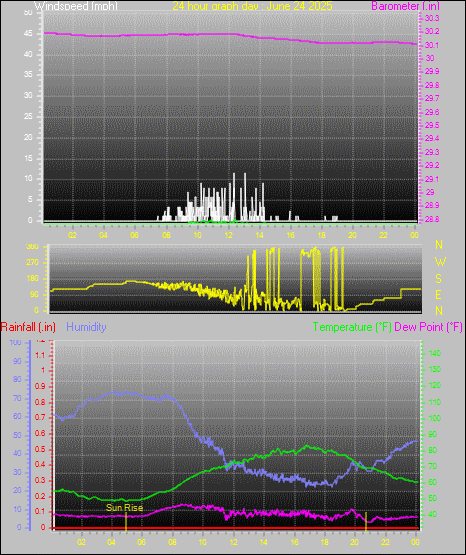Click the yellow sunset marker line
The image size is (466, 555).
(x=366, y=521)
